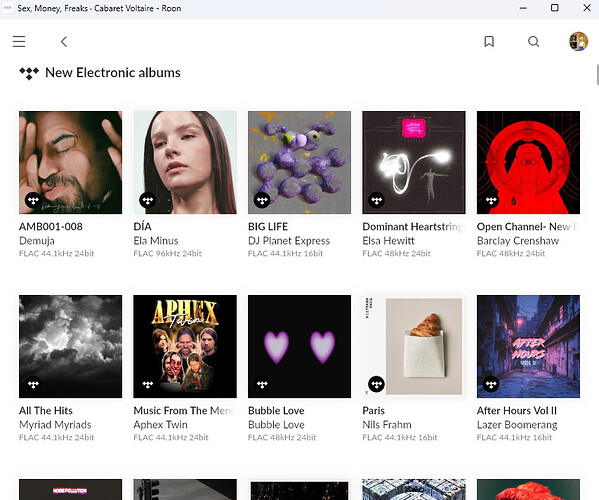This screenshot has height=500, width=599.
Task: Open the hamburger navigation menu
Action: tap(19, 41)
